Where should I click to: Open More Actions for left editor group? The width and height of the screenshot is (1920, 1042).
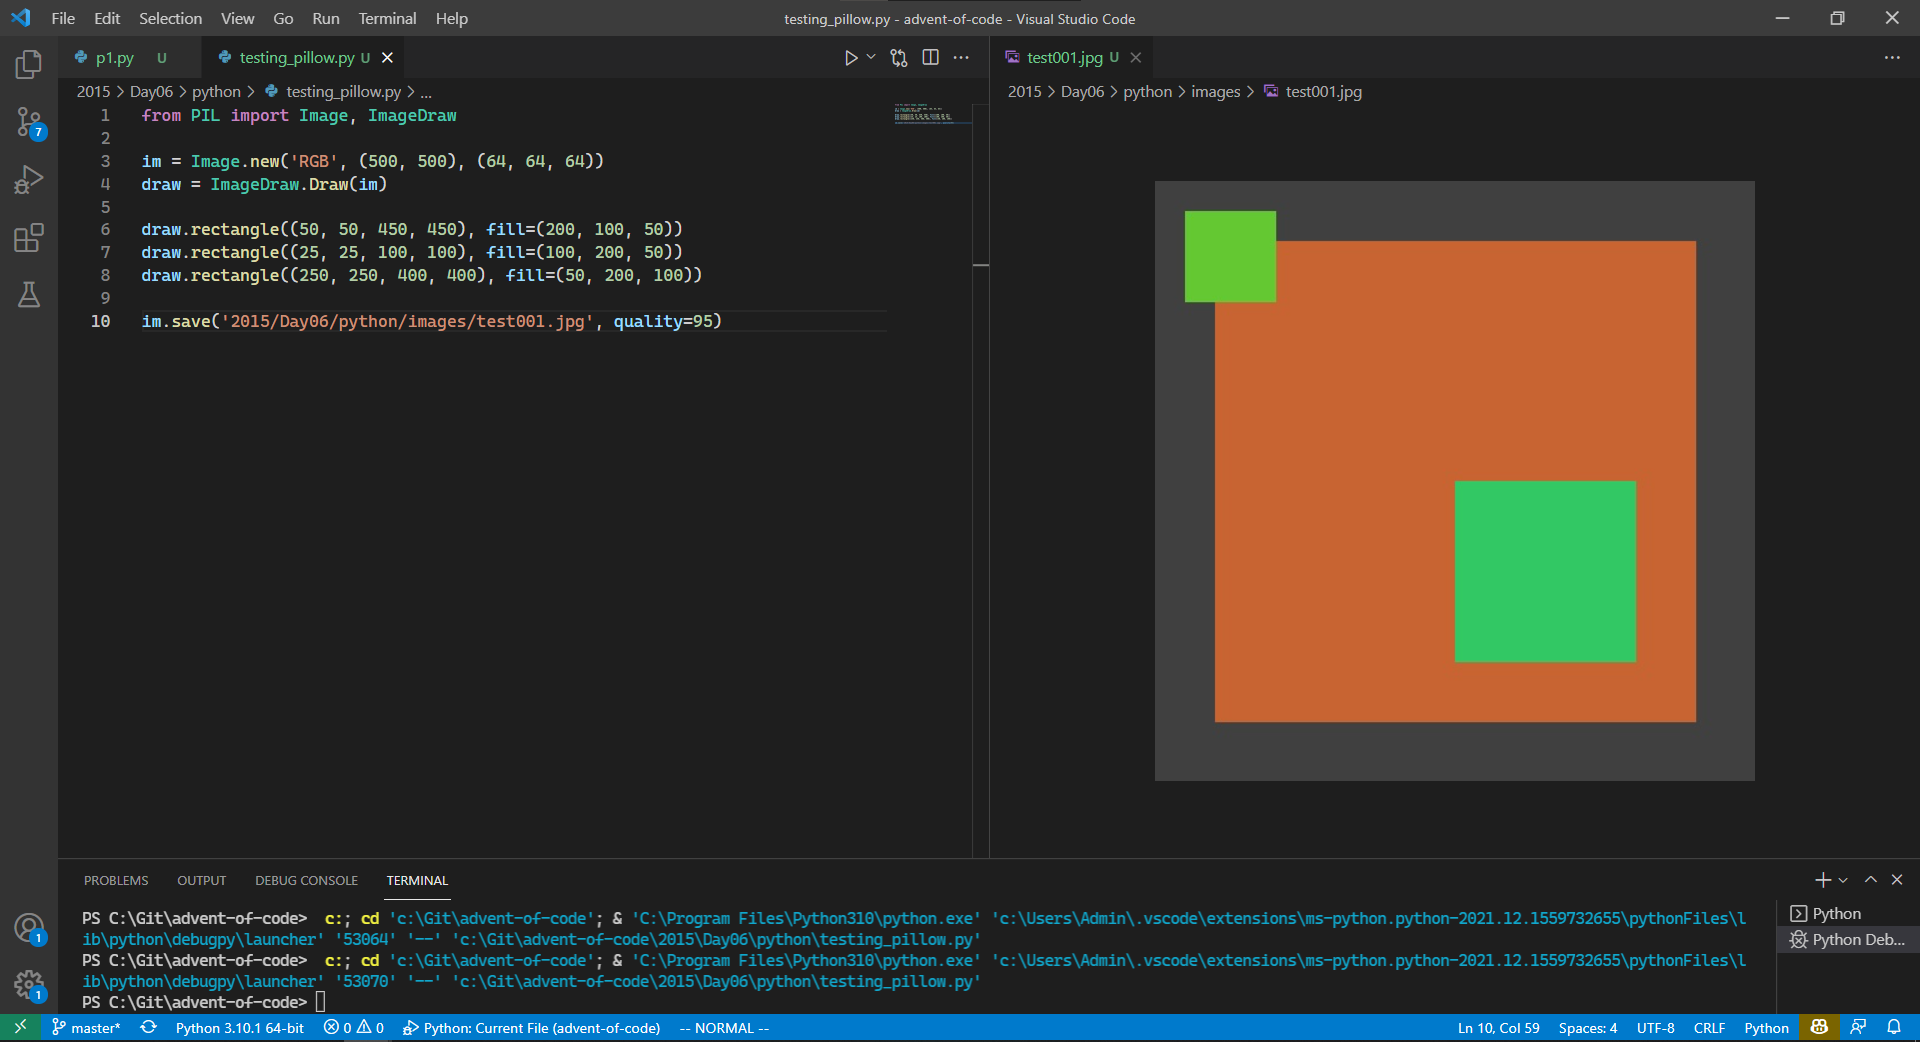click(x=961, y=58)
